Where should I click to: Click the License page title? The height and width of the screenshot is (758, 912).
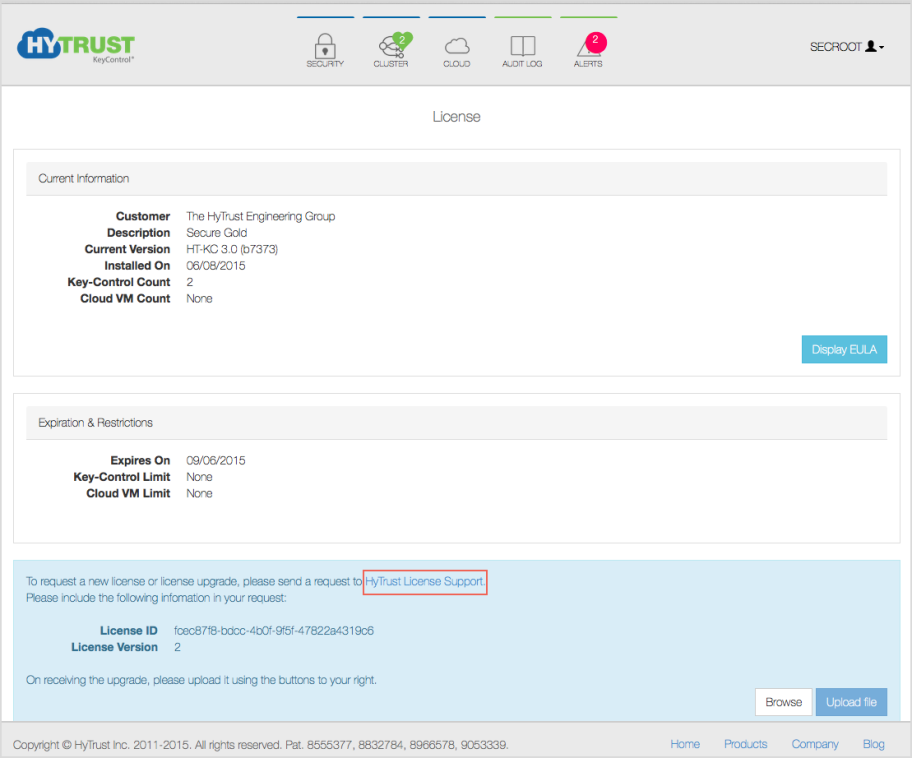click(457, 117)
